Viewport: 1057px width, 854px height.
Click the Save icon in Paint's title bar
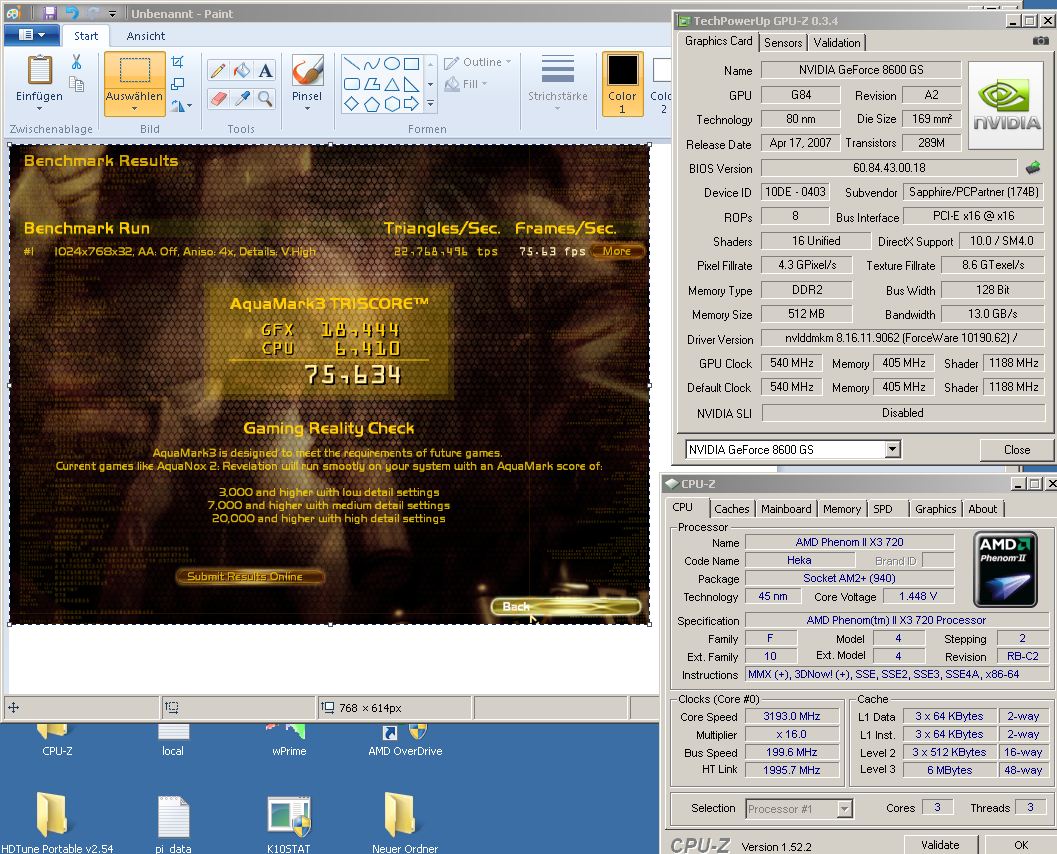50,13
